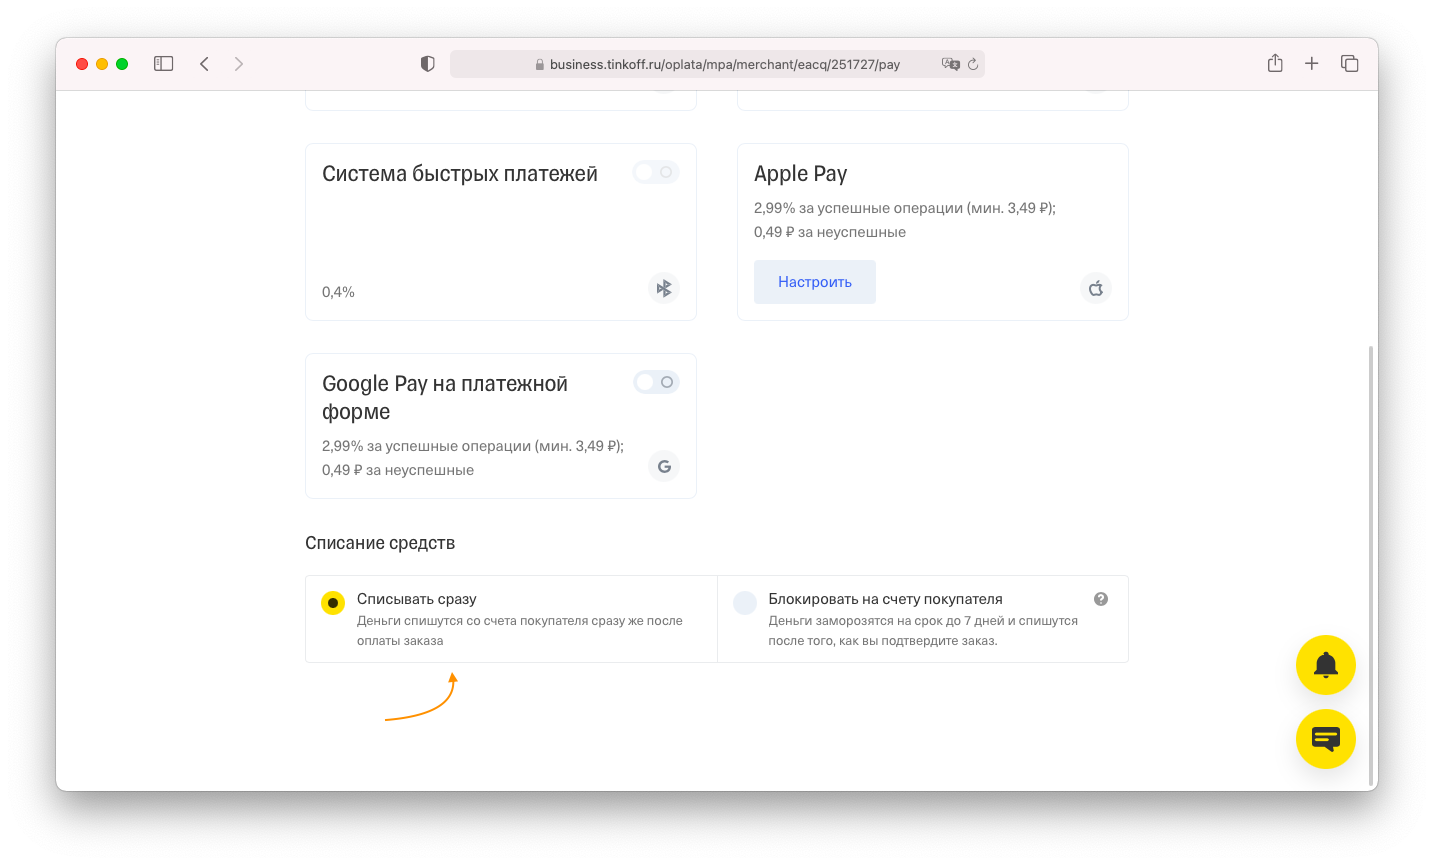Open the privacy shield report icon
Viewport: 1434px width, 865px height.
point(428,64)
